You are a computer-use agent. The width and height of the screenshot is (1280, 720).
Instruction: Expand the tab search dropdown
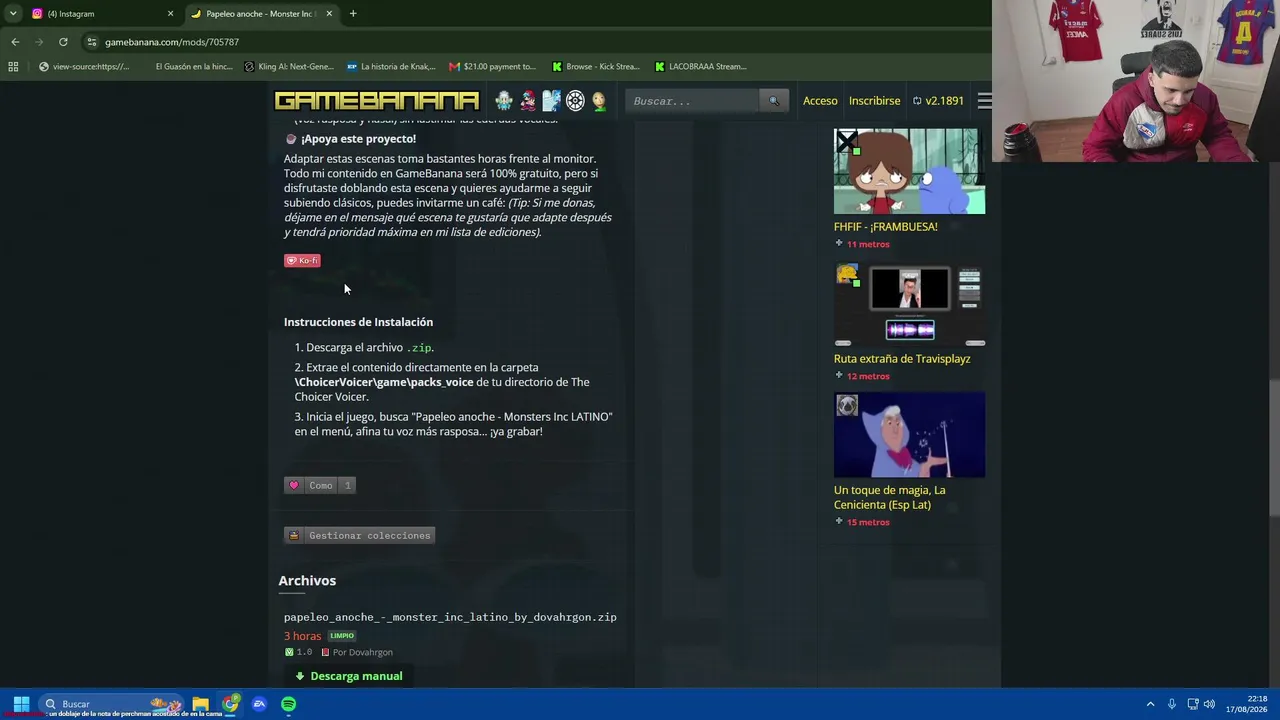[12, 14]
